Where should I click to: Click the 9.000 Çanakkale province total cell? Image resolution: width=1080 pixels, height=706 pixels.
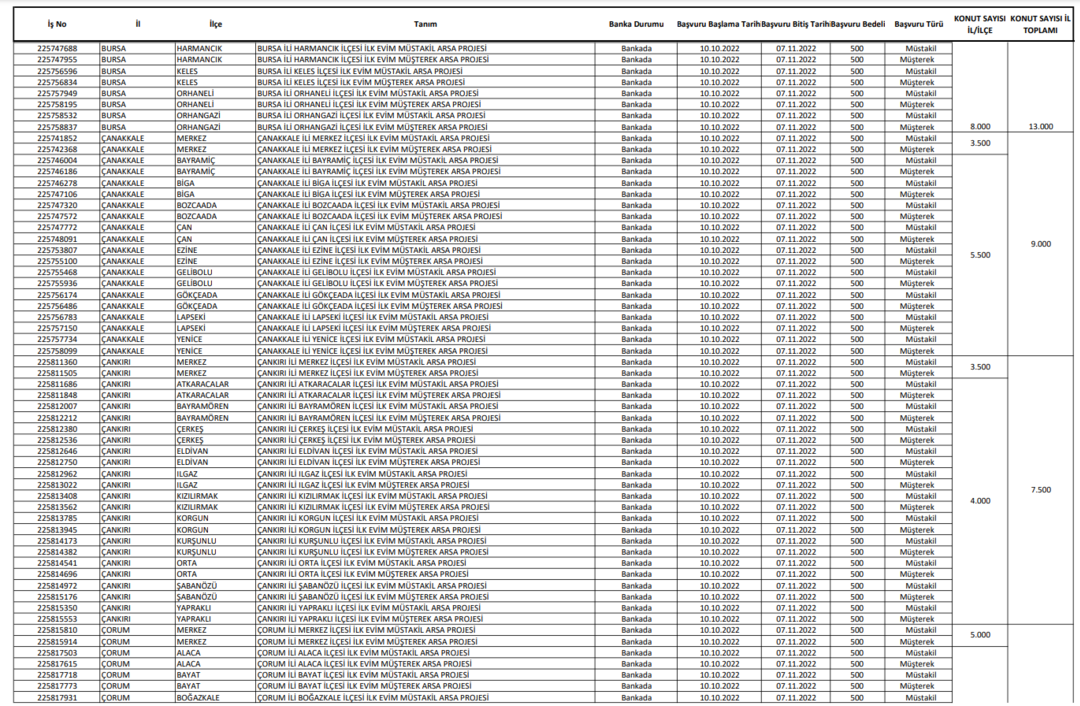[x=1040, y=244]
